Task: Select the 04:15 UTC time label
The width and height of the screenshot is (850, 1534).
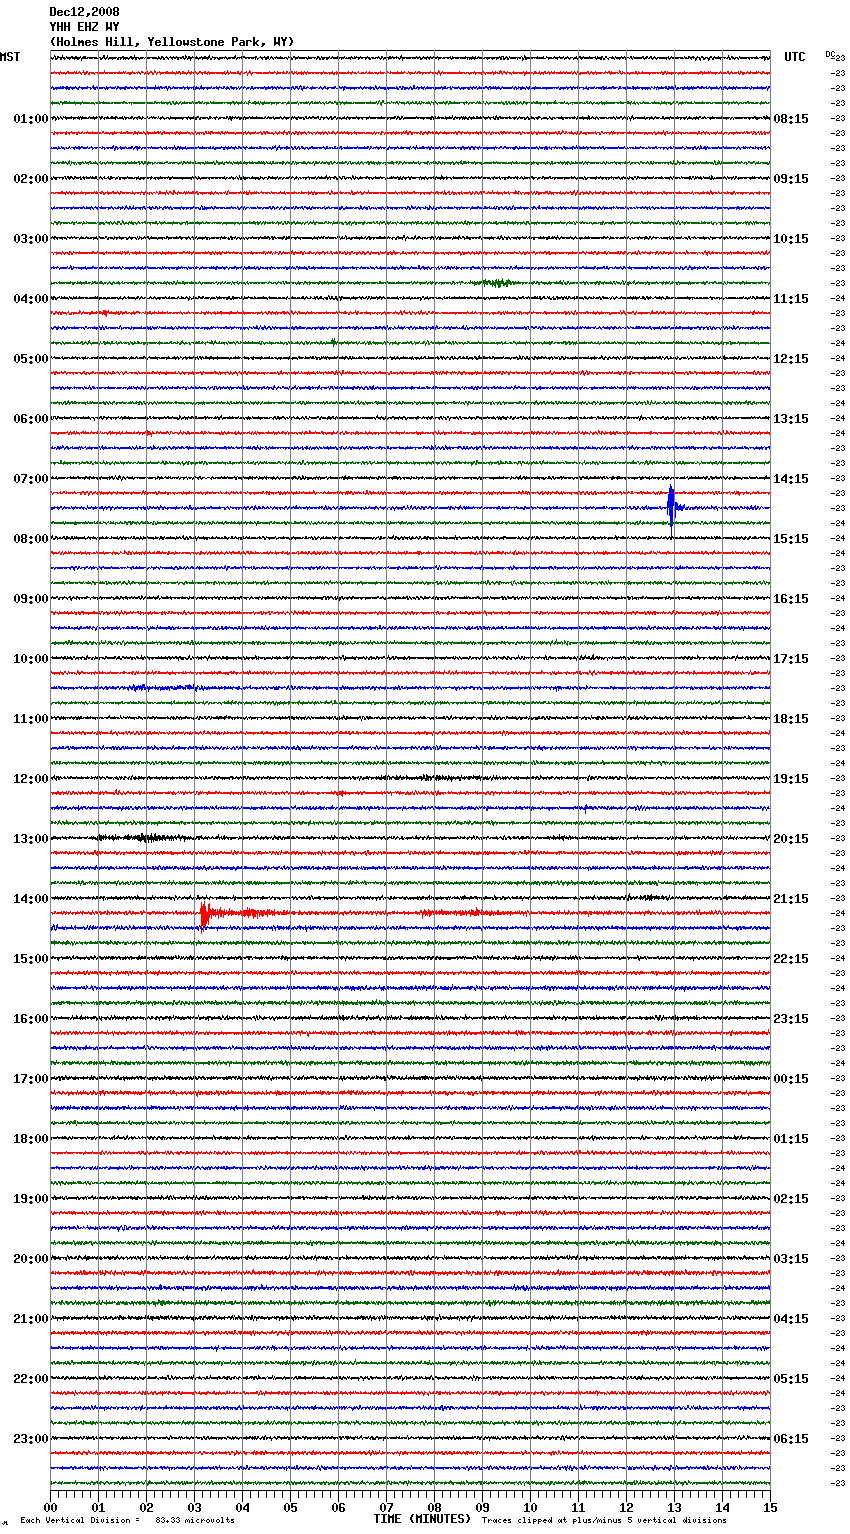Action: click(x=791, y=1319)
